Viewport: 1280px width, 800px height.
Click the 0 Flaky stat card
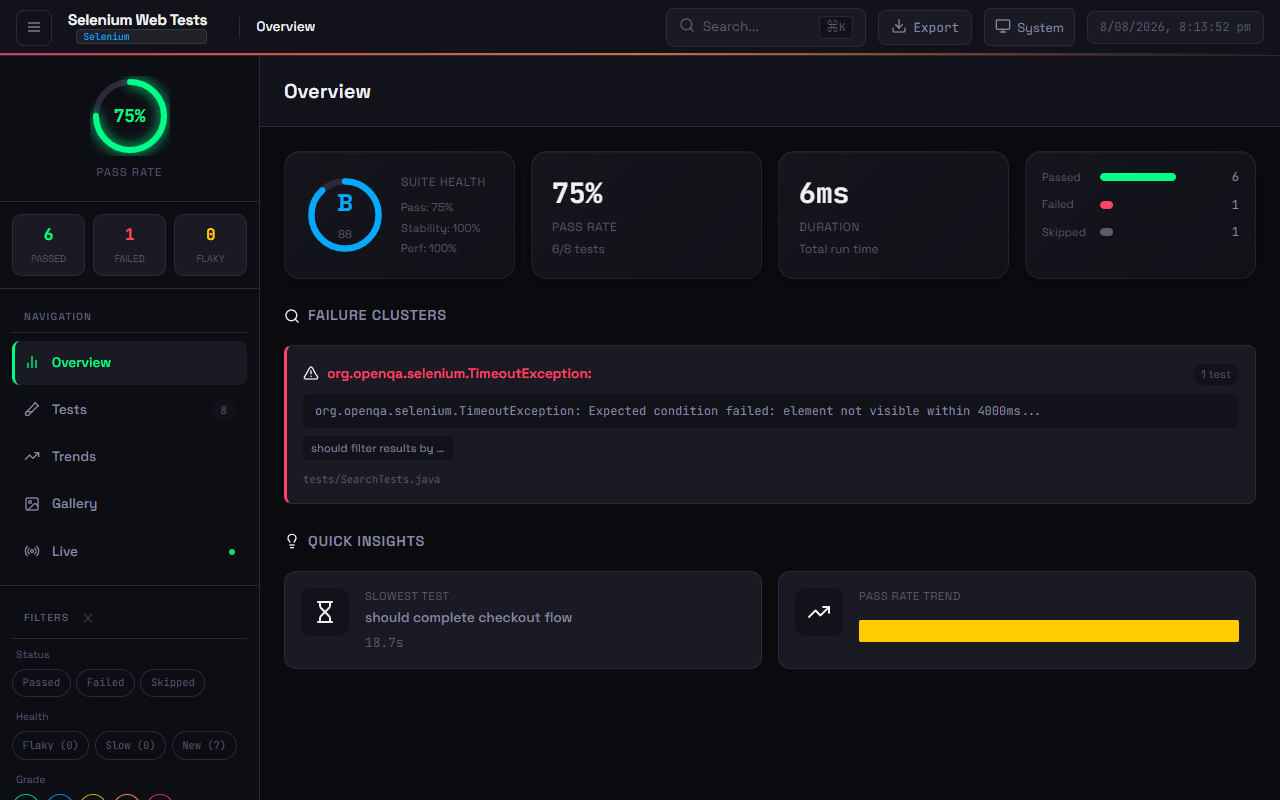[210, 245]
